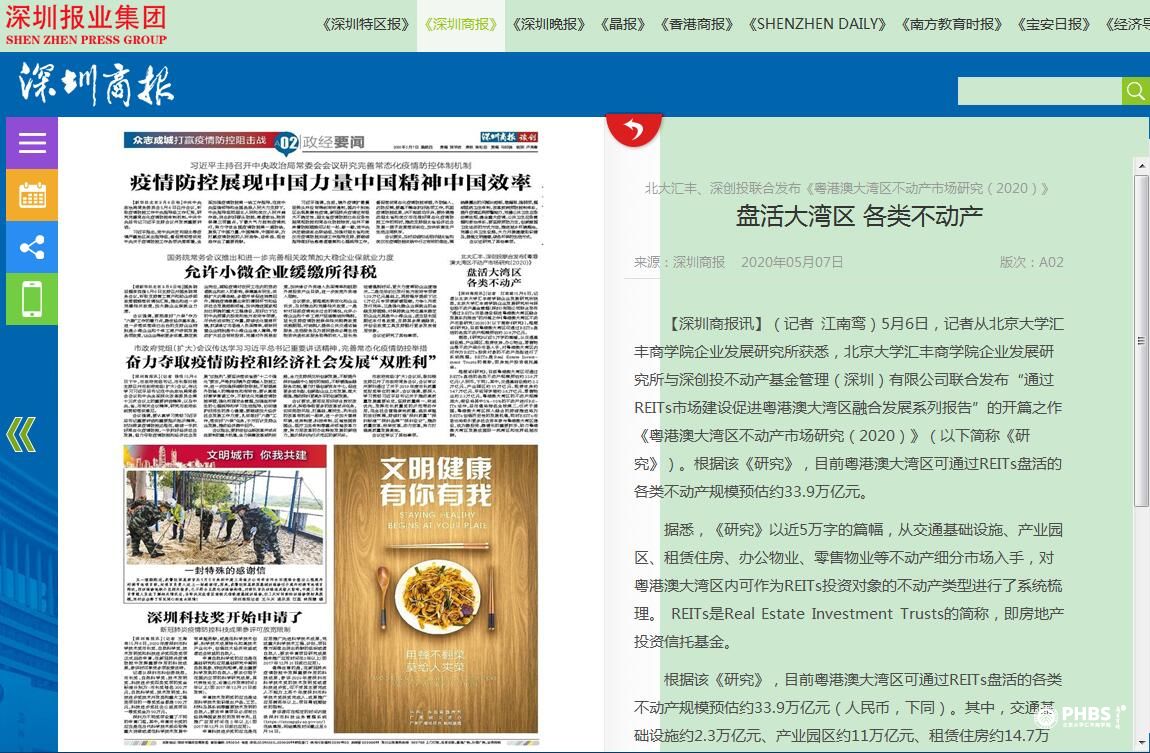
Task: Click the 文明城市 你我共建 photo of workers
Action: coord(225,517)
